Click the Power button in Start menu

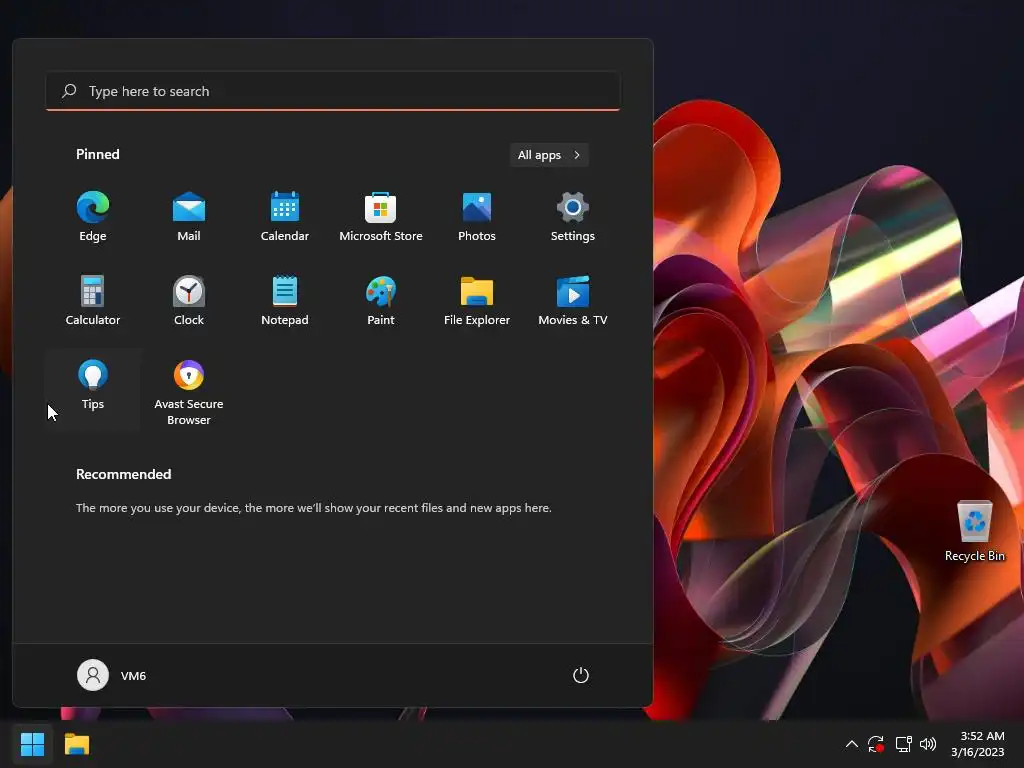pyautogui.click(x=581, y=675)
